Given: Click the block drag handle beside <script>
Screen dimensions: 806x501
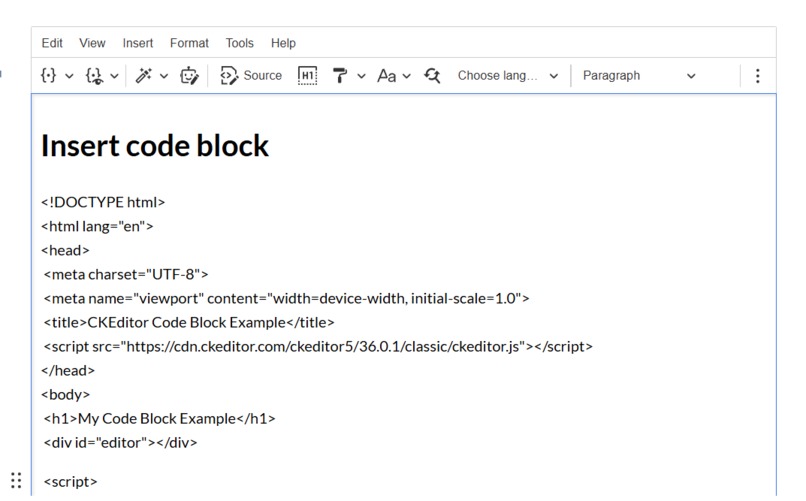Looking at the screenshot, I should [x=16, y=480].
